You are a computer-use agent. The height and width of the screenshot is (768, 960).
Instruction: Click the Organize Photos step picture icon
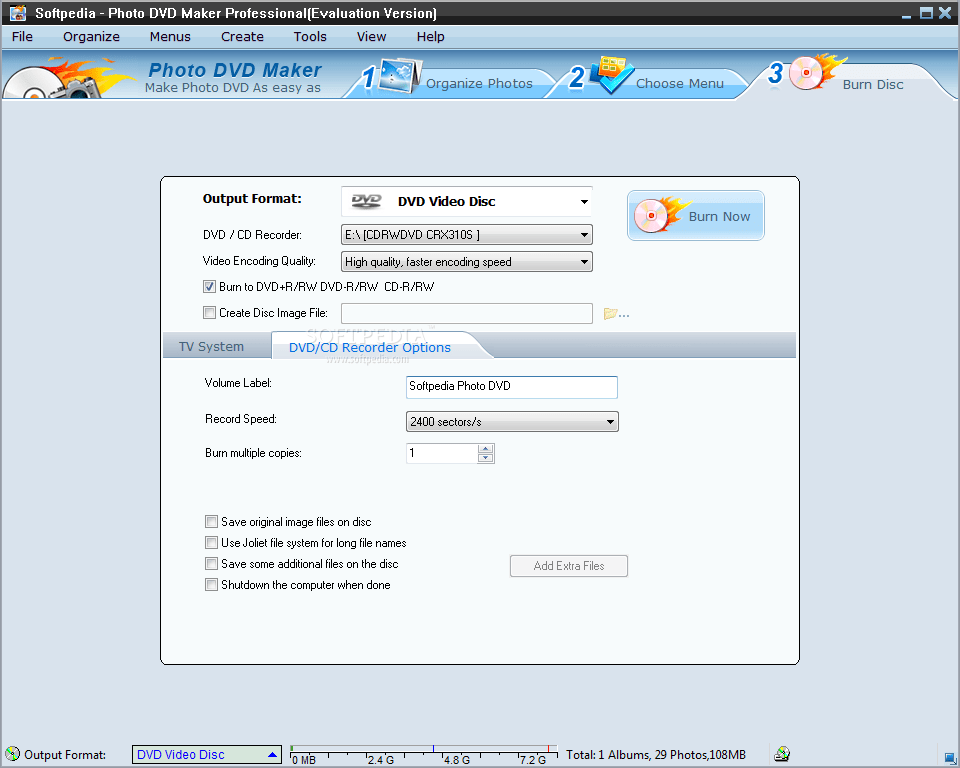(399, 76)
